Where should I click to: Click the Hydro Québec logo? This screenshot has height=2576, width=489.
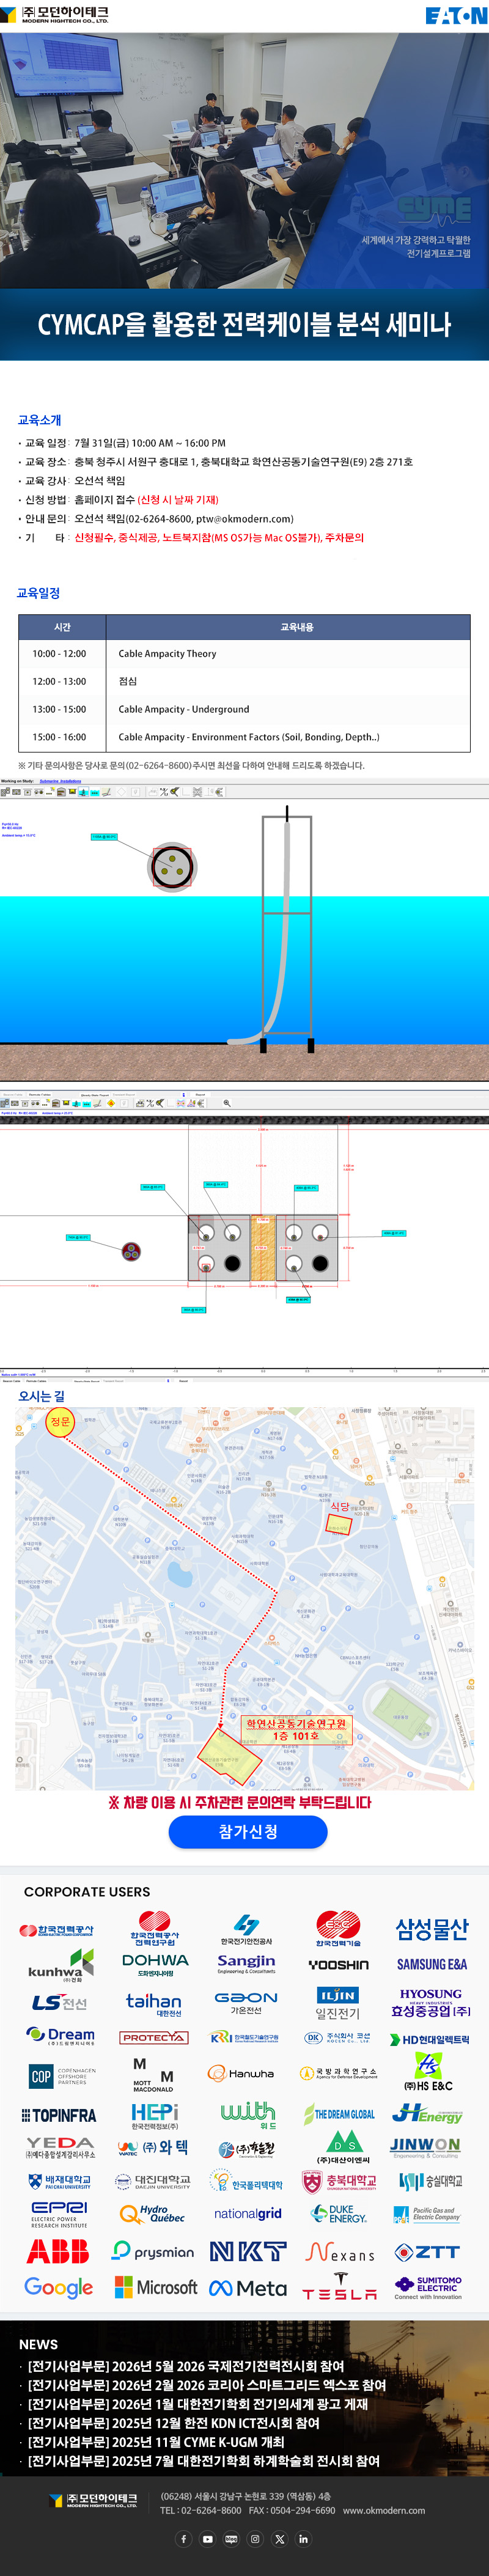pyautogui.click(x=152, y=2213)
